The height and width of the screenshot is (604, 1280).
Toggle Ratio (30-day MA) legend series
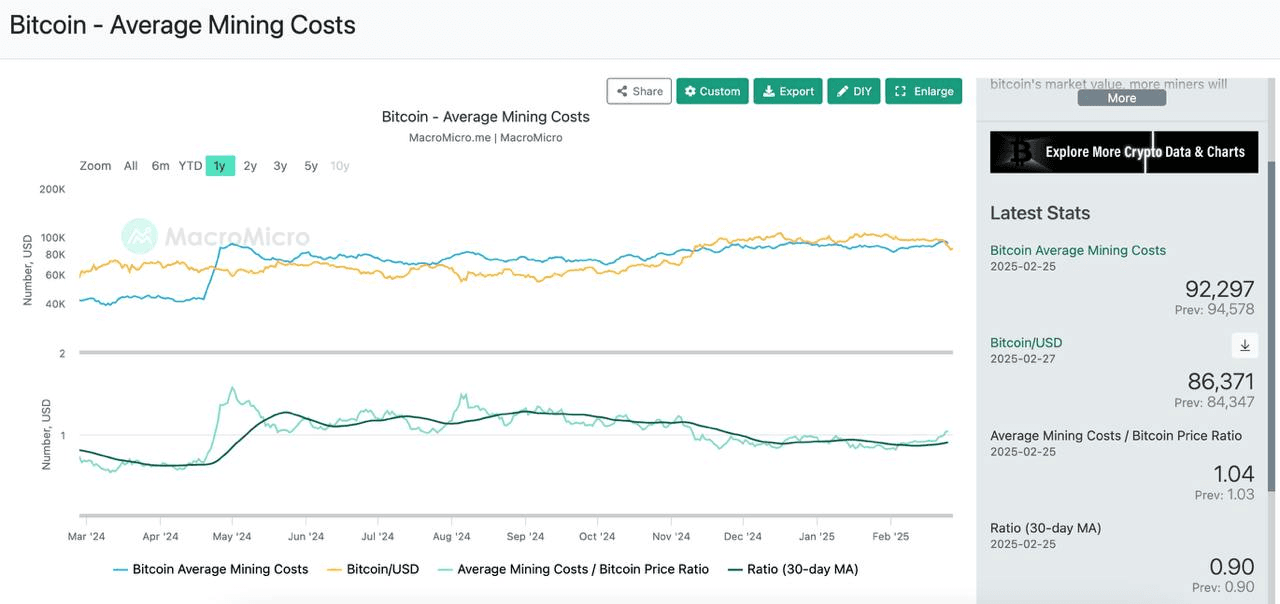click(x=793, y=569)
